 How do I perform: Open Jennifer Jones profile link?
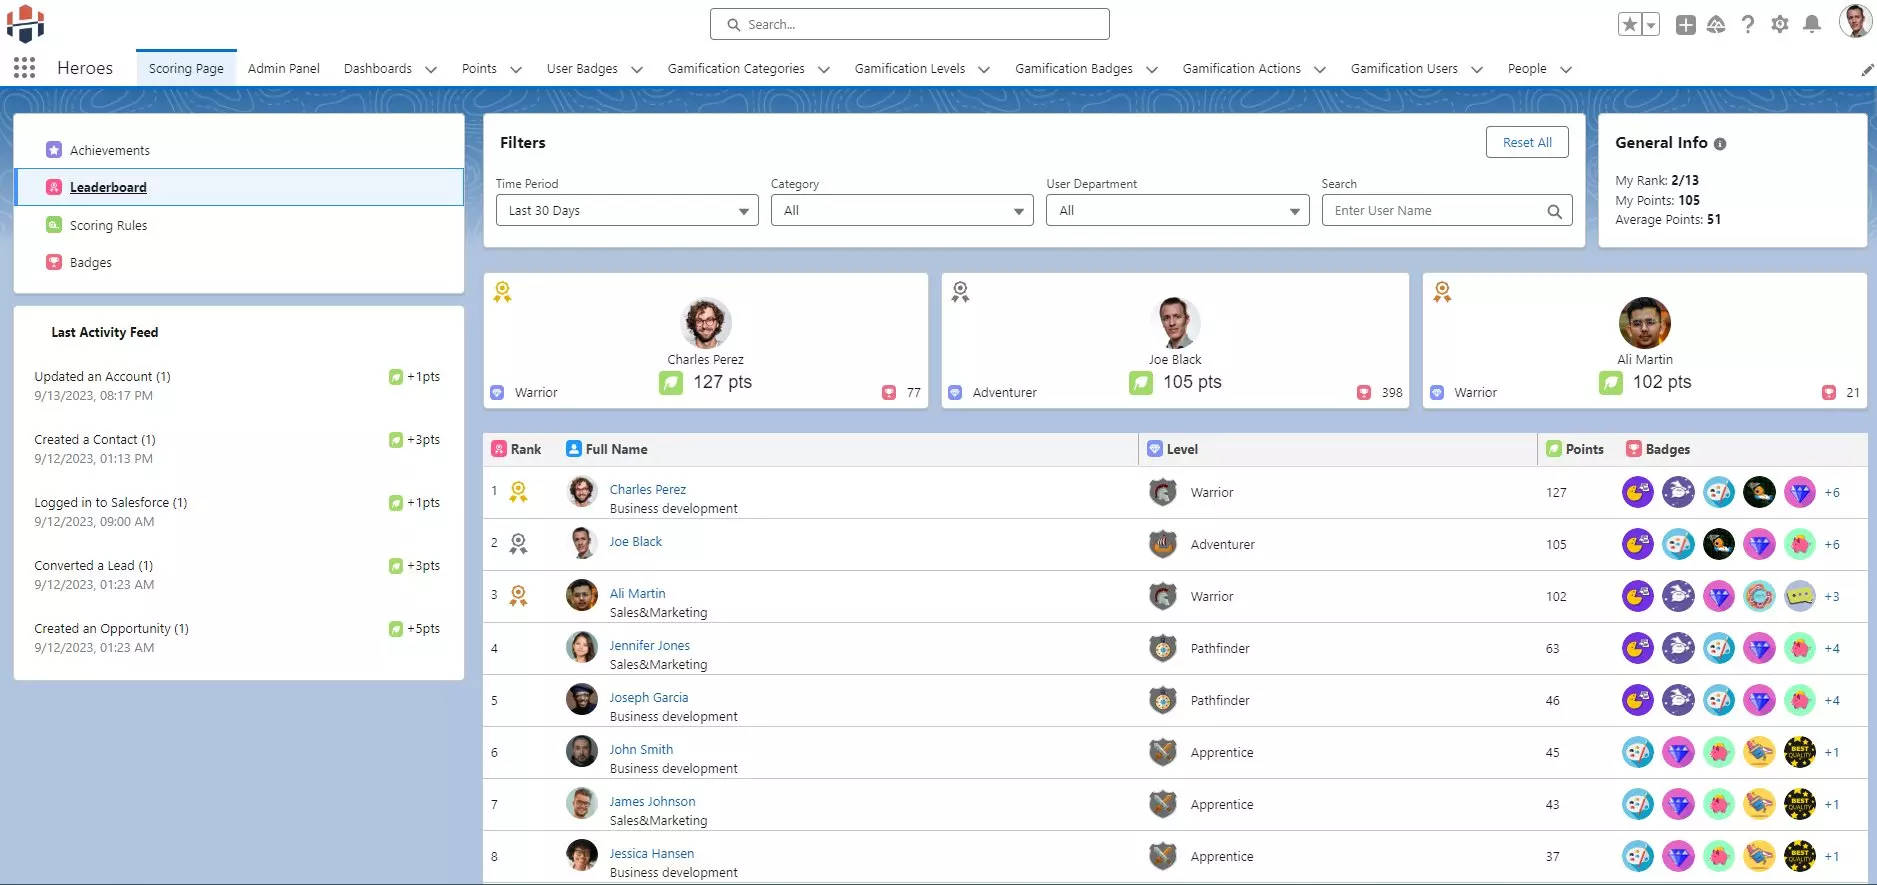pos(649,645)
